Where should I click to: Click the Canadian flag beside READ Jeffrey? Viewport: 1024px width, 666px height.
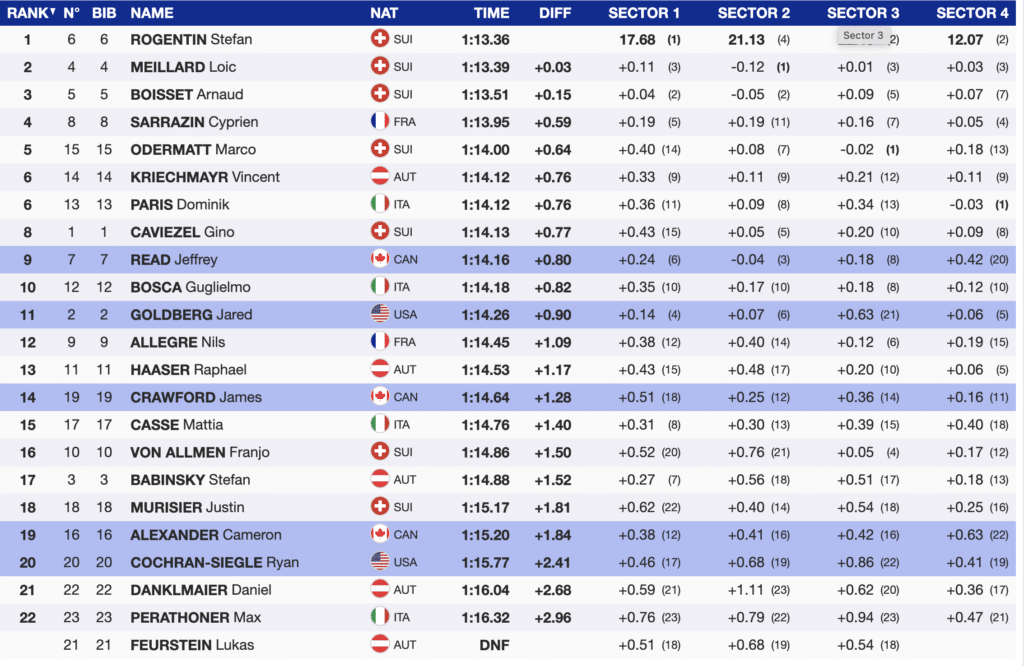click(379, 259)
